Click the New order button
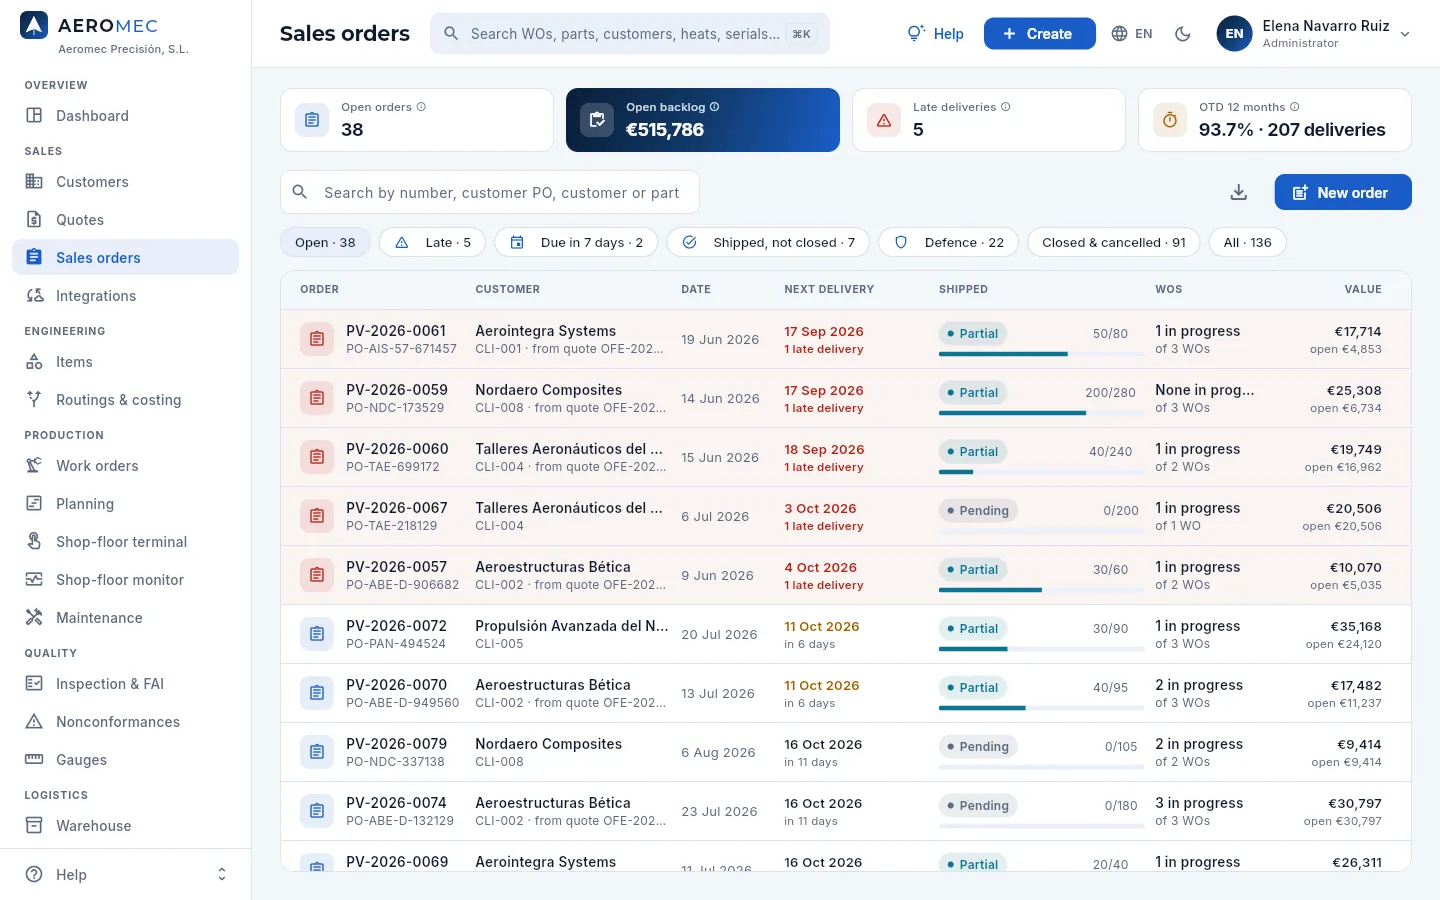 pyautogui.click(x=1343, y=192)
